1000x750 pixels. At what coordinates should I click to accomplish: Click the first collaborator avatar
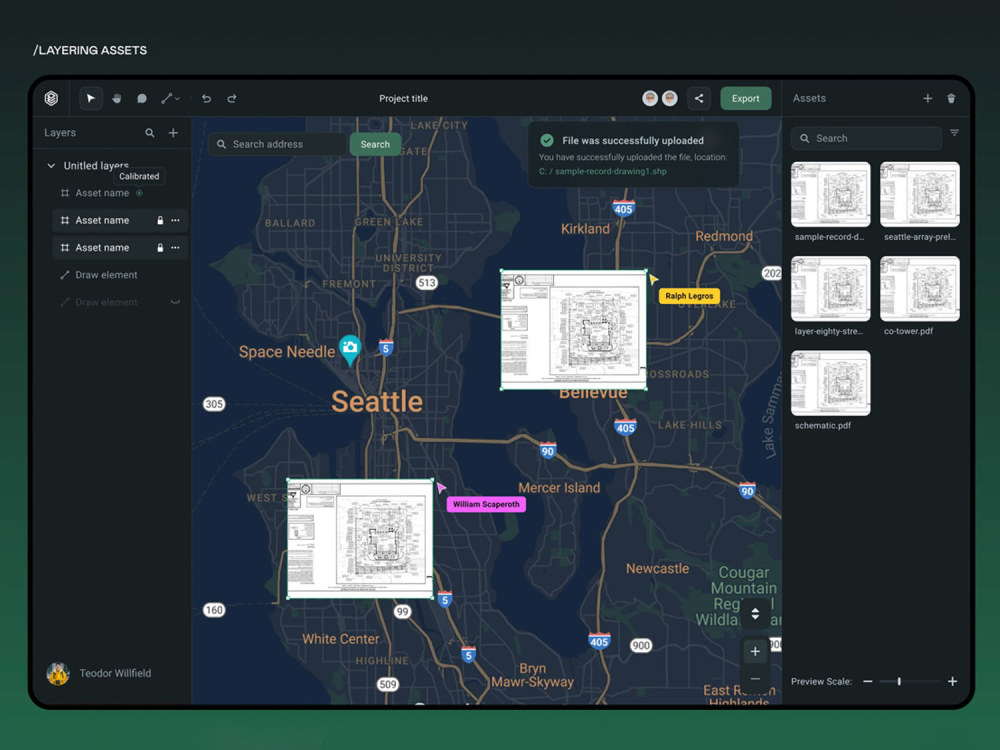click(650, 98)
